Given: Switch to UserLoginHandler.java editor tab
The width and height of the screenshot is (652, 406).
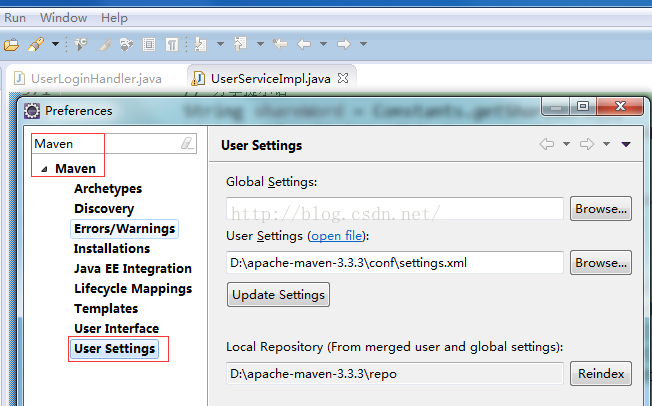Looking at the screenshot, I should coord(88,79).
